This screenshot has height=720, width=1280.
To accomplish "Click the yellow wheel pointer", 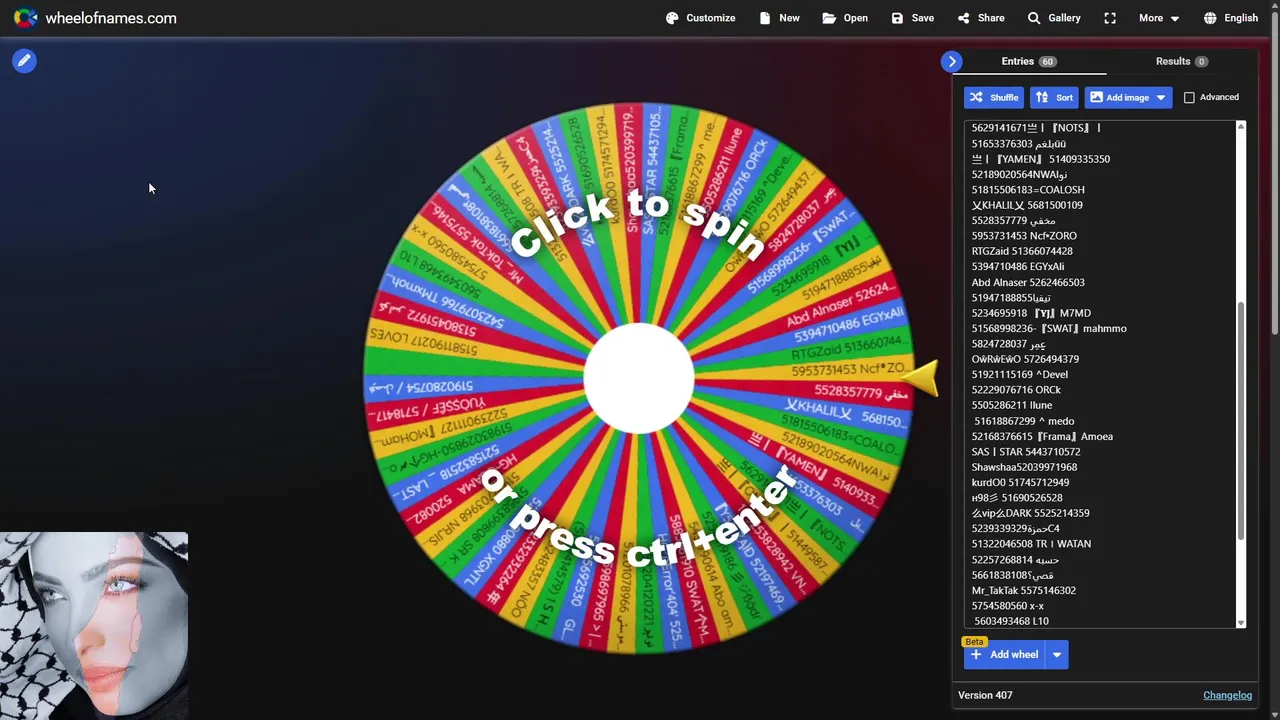I will (x=919, y=378).
